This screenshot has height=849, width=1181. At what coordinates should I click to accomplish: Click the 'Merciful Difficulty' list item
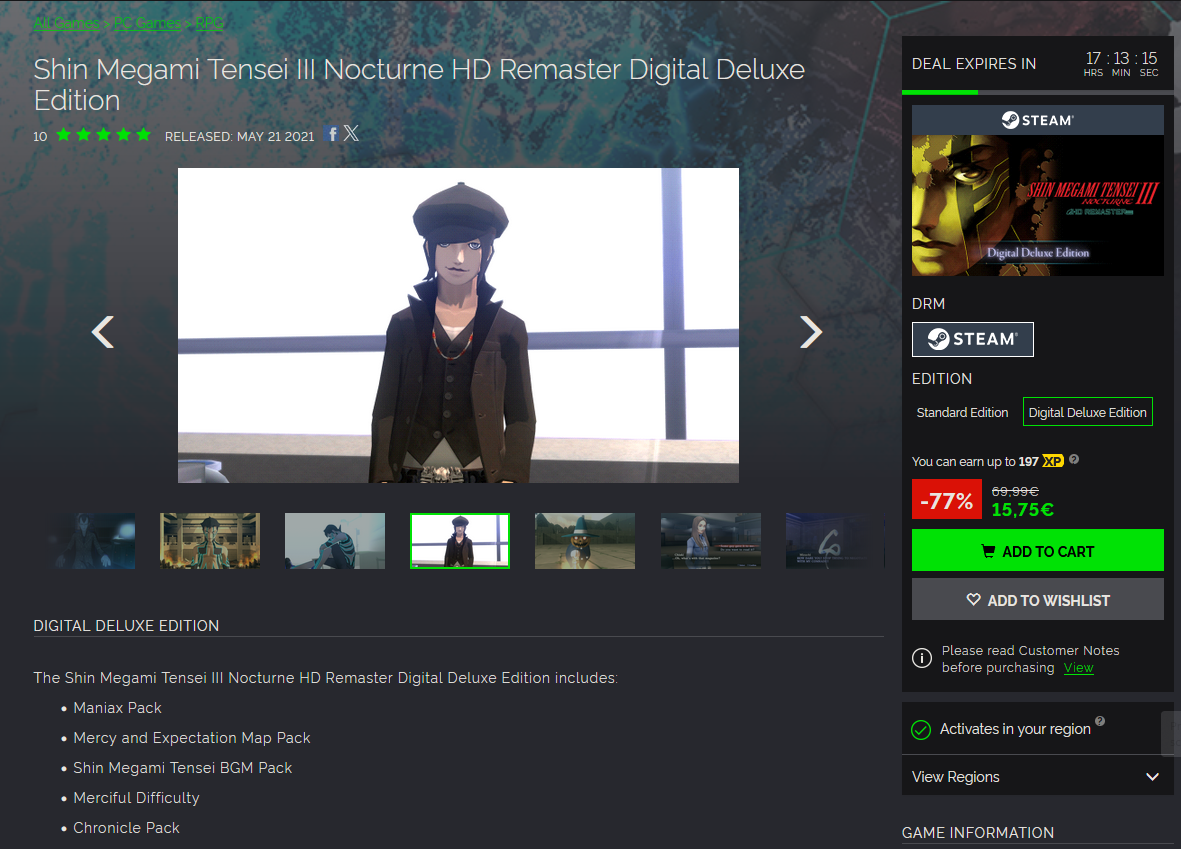pyautogui.click(x=136, y=798)
